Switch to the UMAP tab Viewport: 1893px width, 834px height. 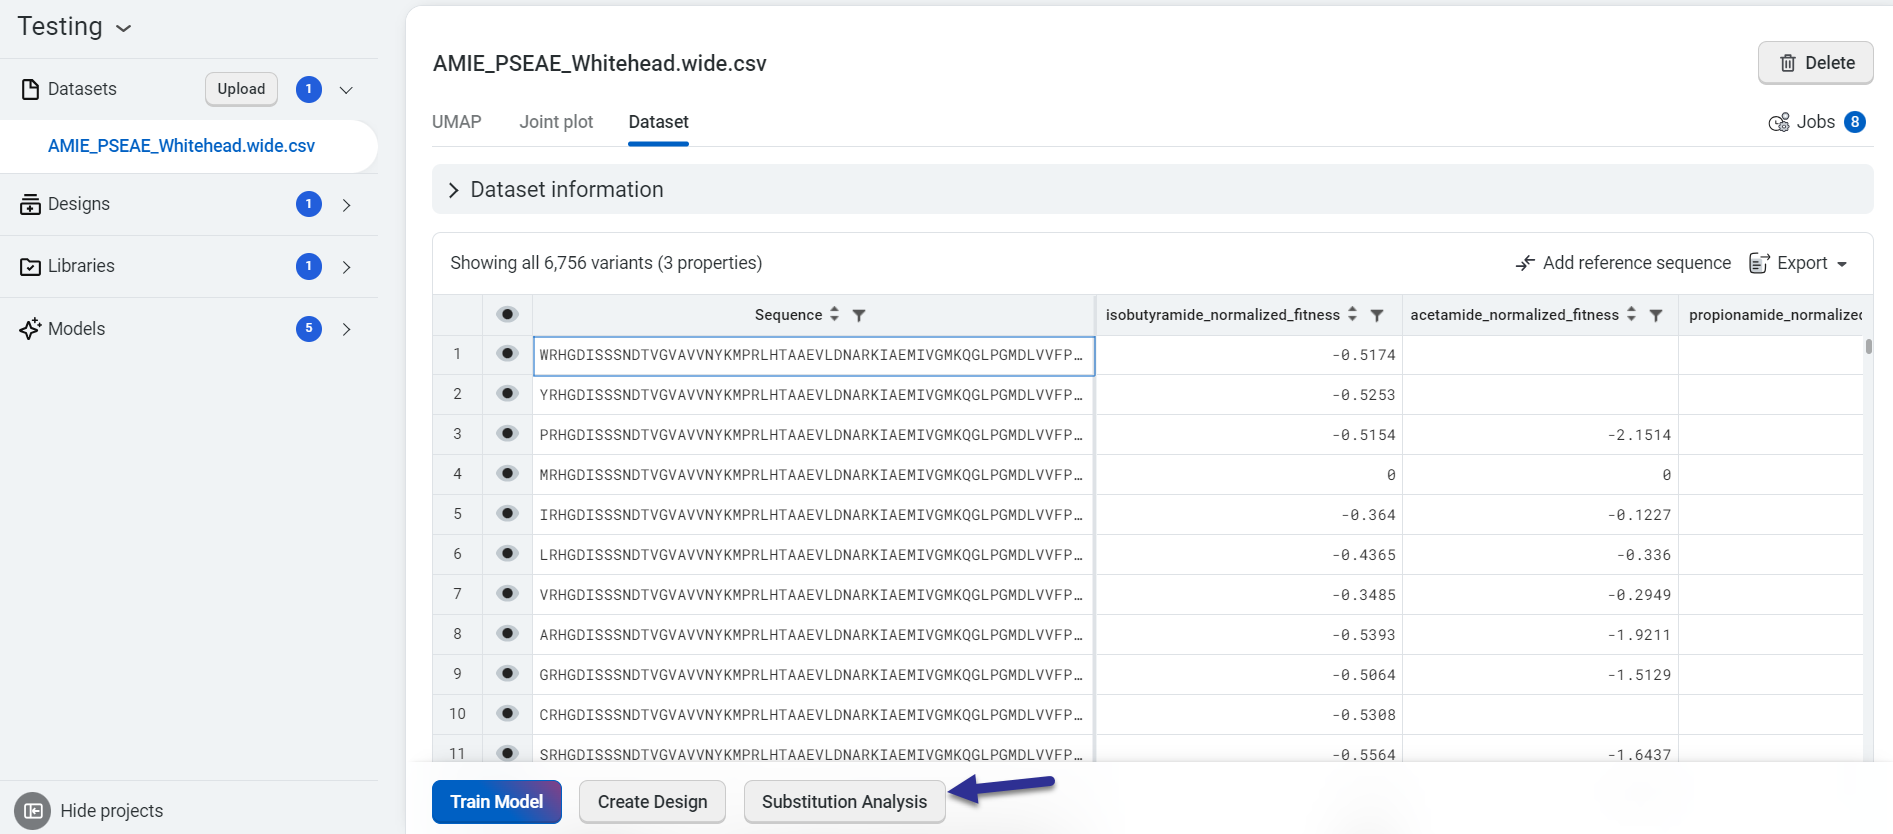coord(457,122)
